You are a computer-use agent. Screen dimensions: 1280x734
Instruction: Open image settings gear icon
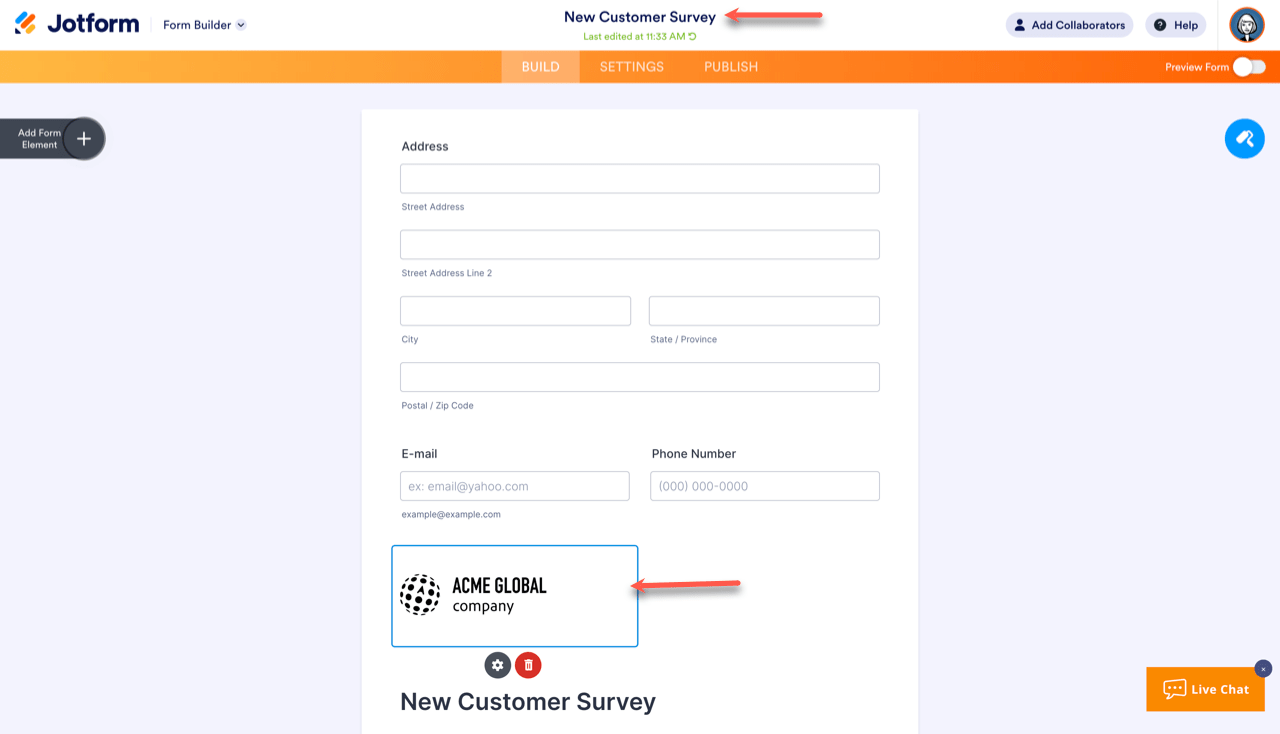[497, 665]
